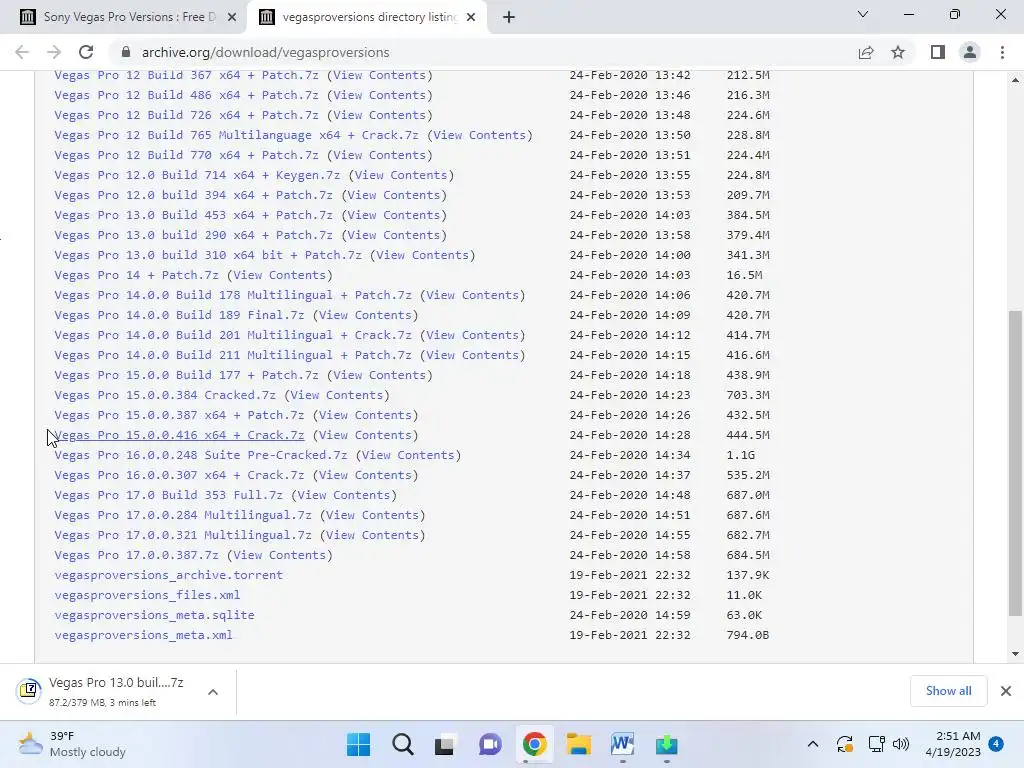The height and width of the screenshot is (768, 1024).
Task: Download Vegas Pro 17.0 Build 353 Full.7z
Action: 168,495
